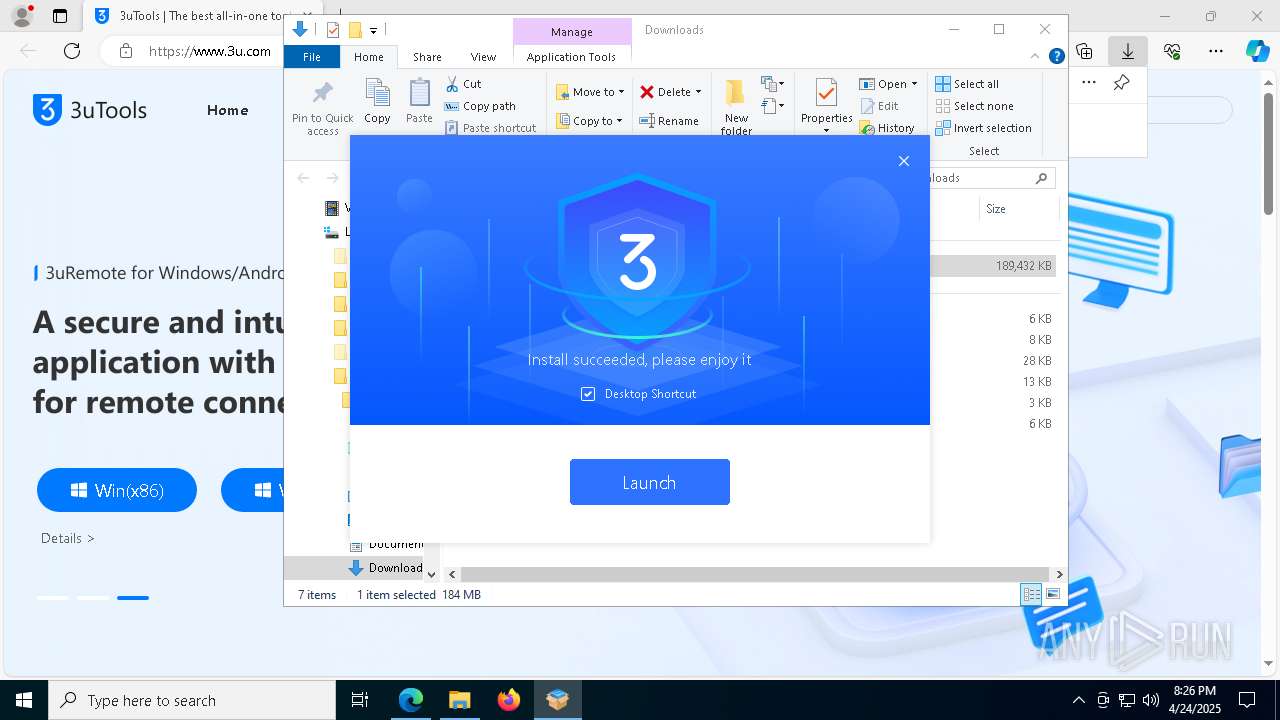Click the Copy icon in Explorer ribbon
Screen dimensions: 1280x720
pos(377,102)
